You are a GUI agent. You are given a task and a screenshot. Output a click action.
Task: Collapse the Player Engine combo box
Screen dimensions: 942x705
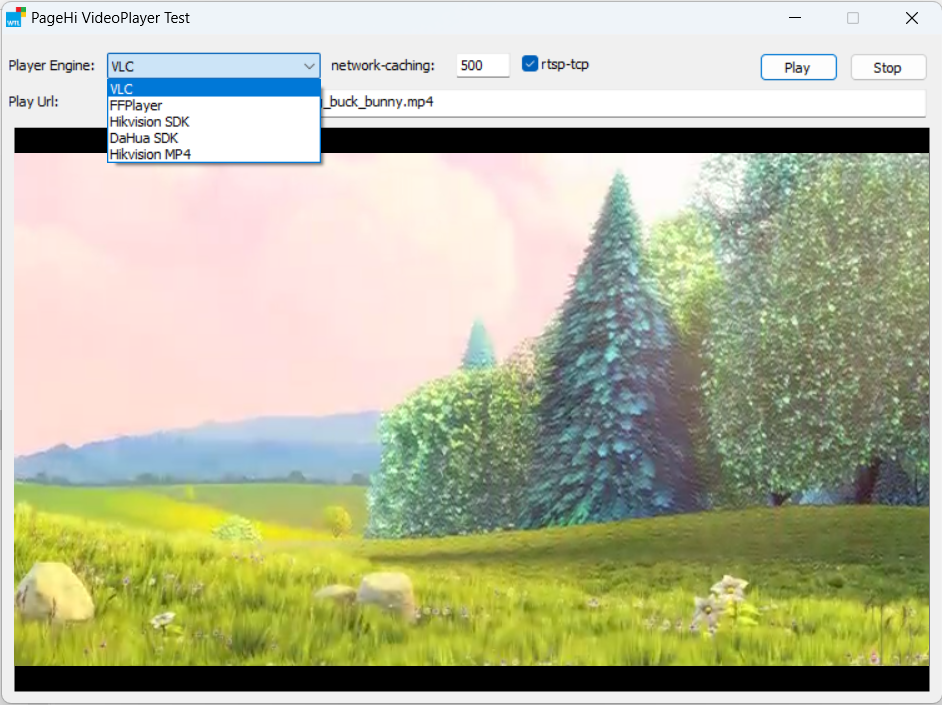coord(309,66)
